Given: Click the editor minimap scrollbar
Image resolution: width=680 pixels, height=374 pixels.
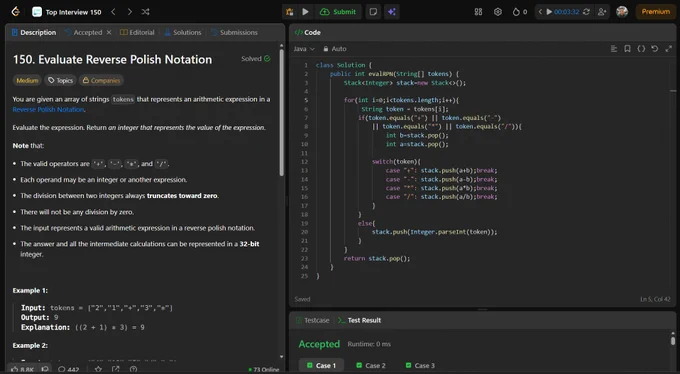Looking at the screenshot, I should pos(673,91).
